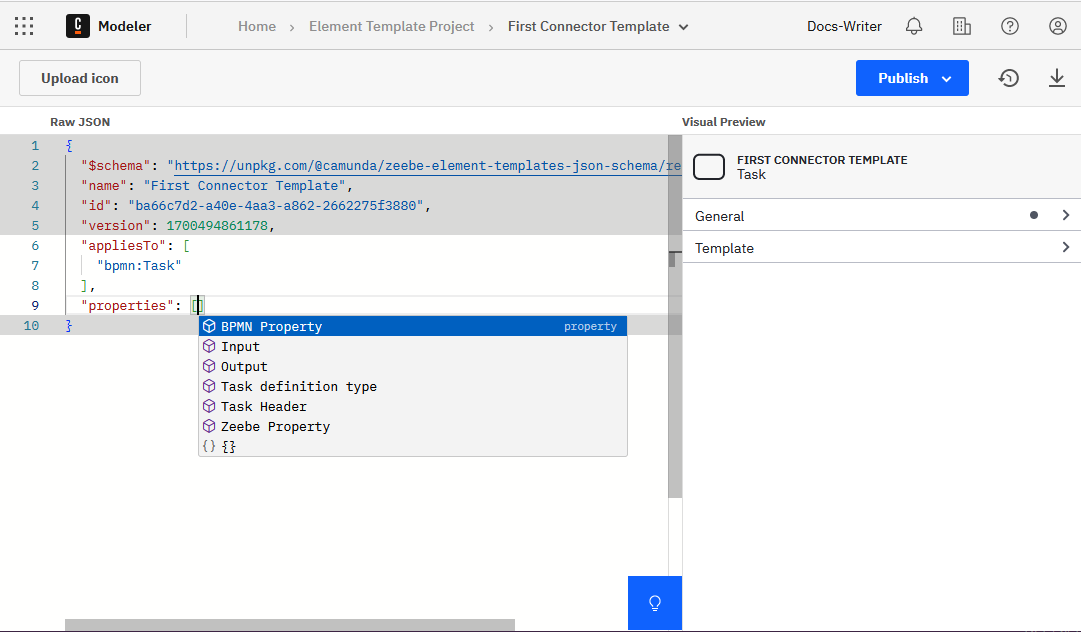The height and width of the screenshot is (632, 1081).
Task: Navigate to Home via the breadcrumb link
Action: pos(256,27)
